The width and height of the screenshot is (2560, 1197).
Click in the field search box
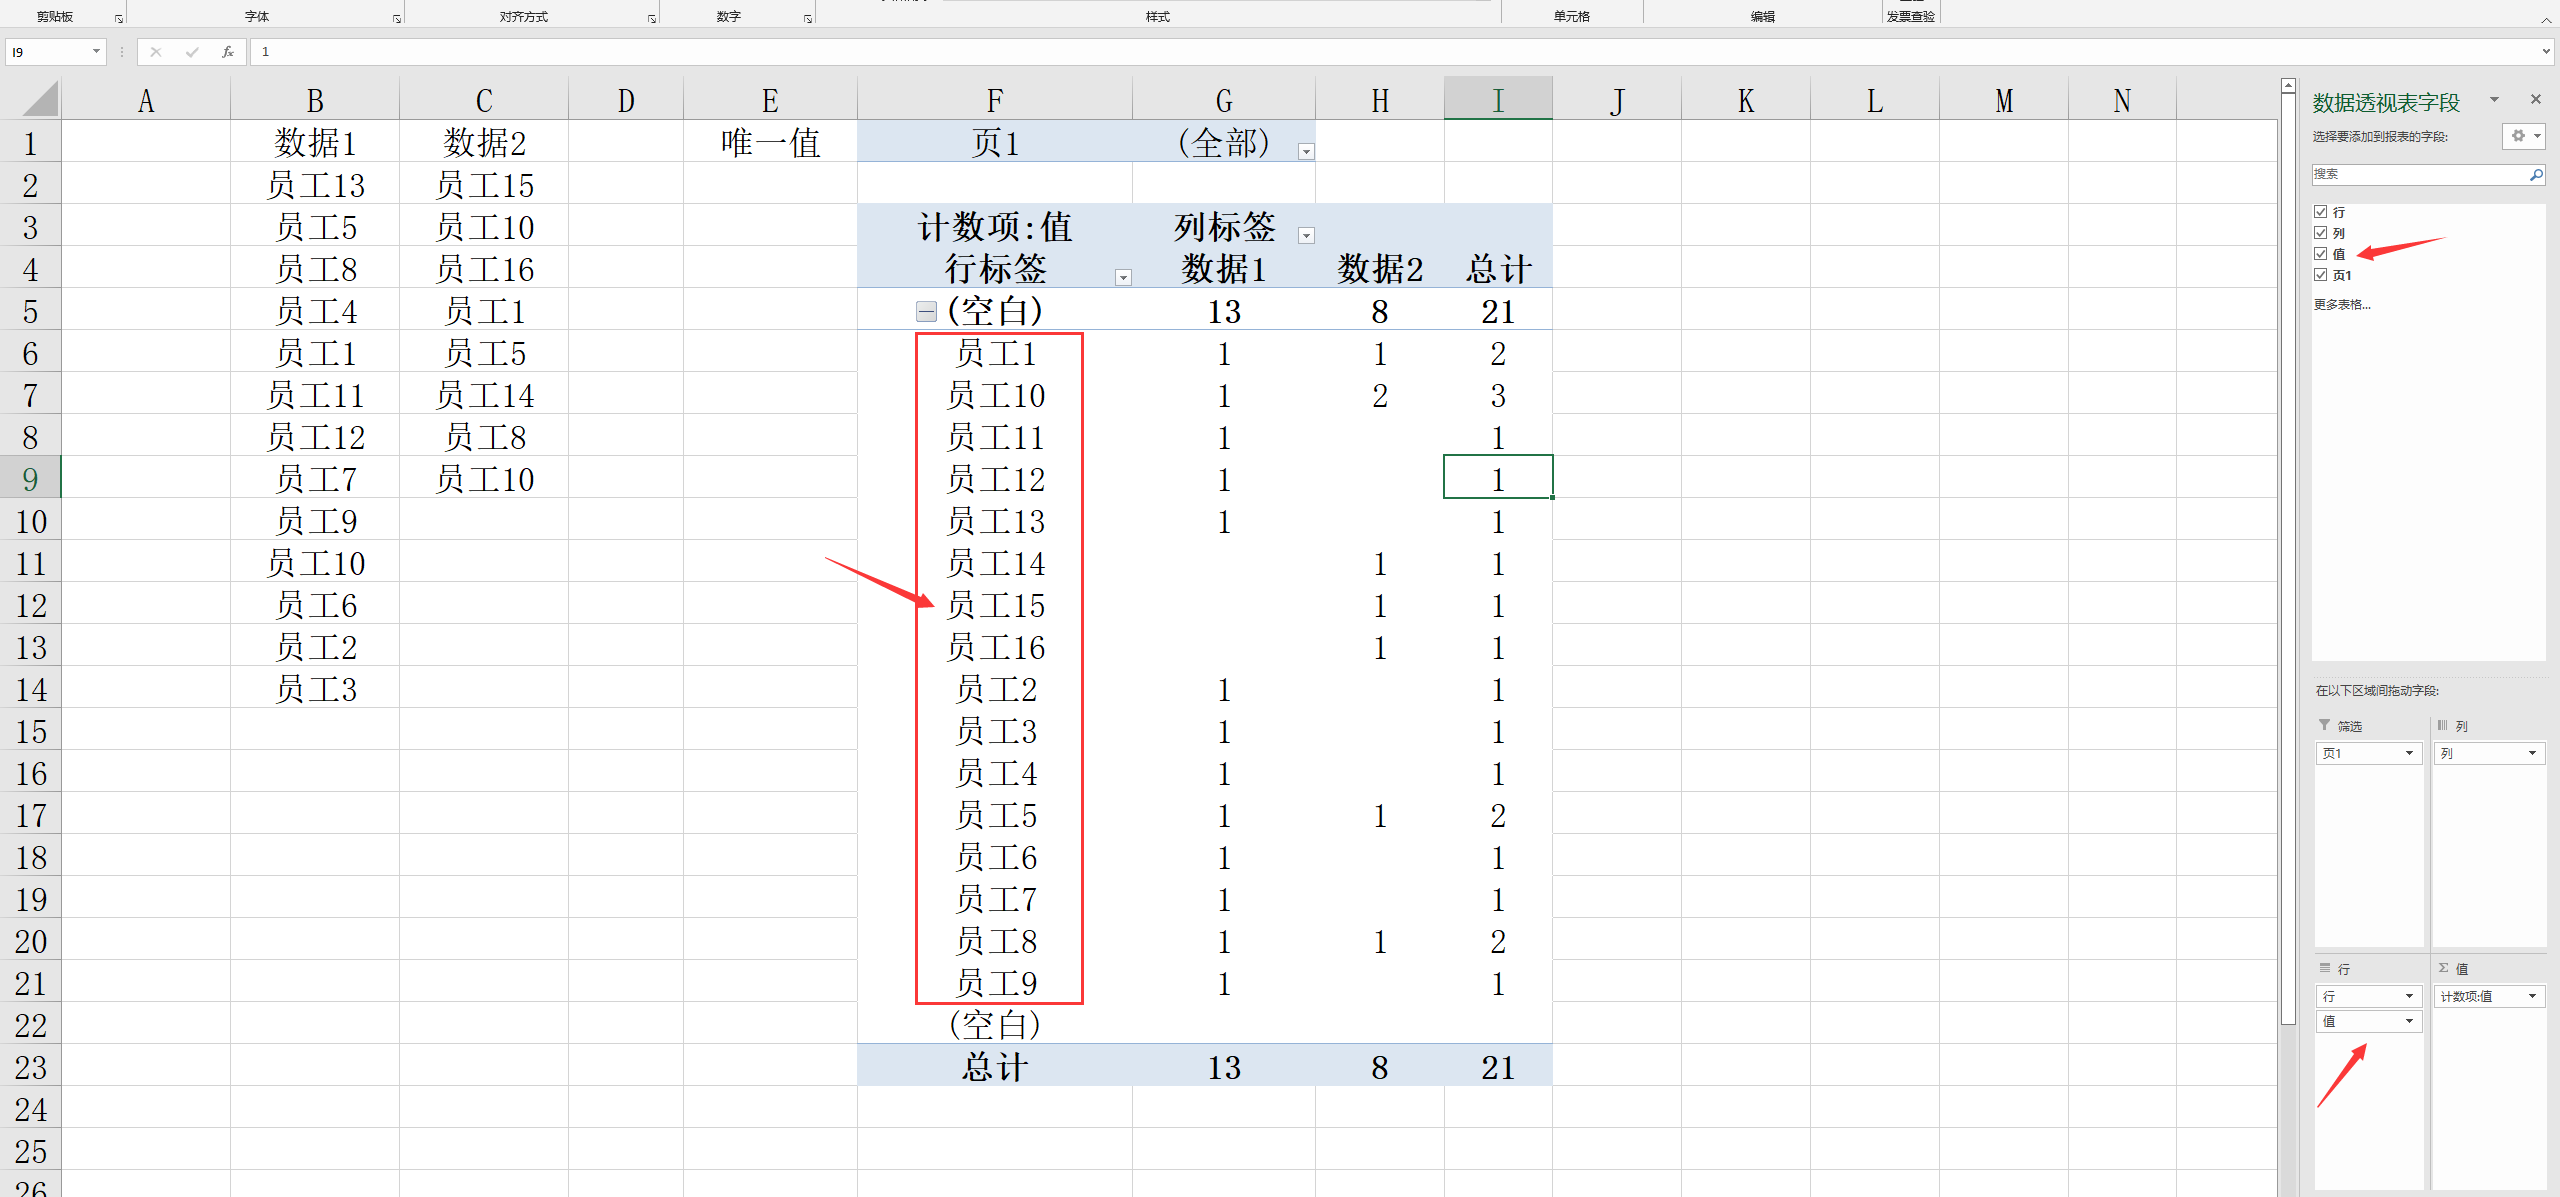tap(2420, 174)
